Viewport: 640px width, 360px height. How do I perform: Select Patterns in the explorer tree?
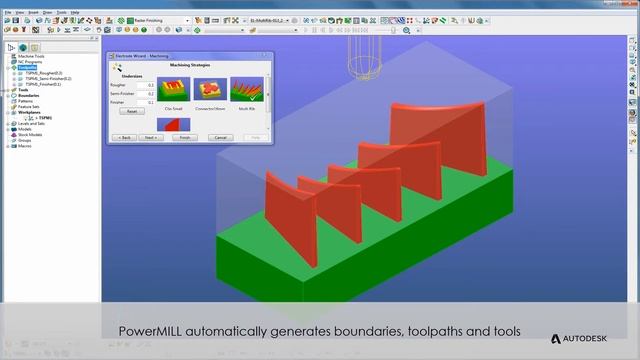pyautogui.click(x=25, y=101)
